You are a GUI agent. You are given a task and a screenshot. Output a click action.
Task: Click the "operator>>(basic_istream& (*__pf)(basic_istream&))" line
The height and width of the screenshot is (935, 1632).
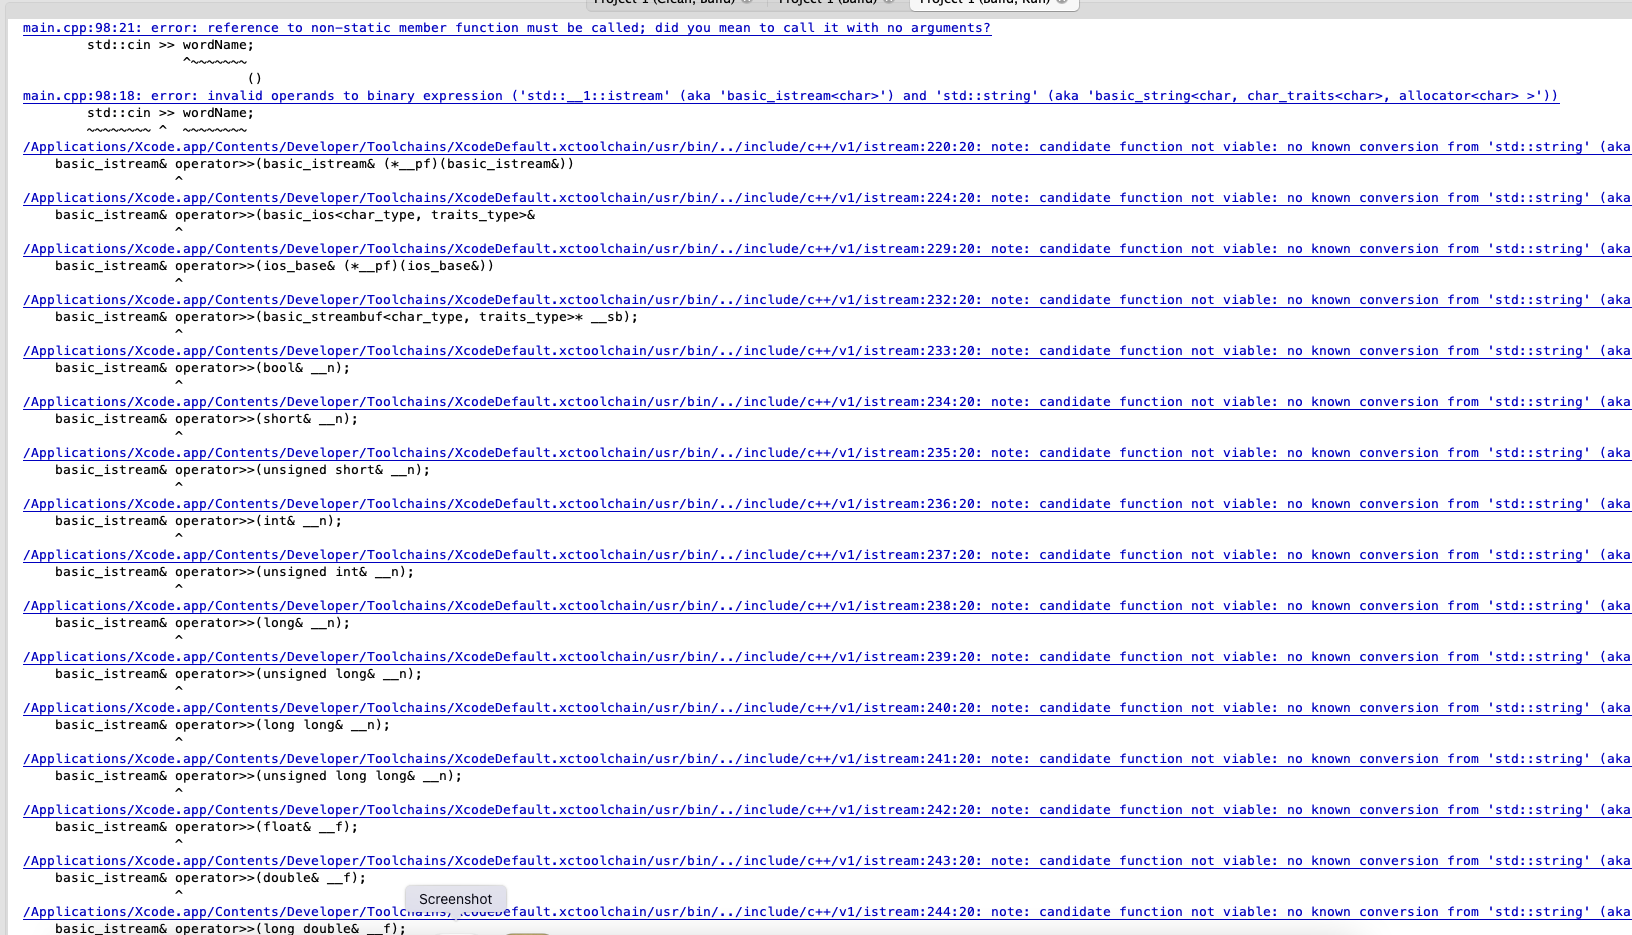(315, 164)
